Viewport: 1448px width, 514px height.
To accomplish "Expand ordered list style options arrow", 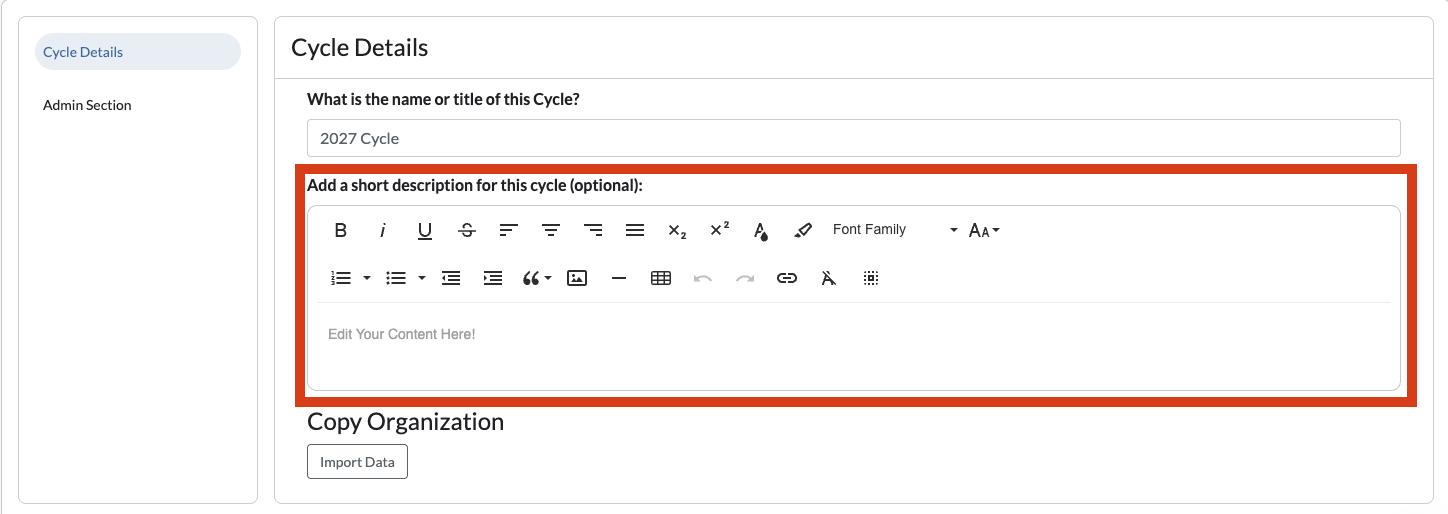I will [367, 278].
